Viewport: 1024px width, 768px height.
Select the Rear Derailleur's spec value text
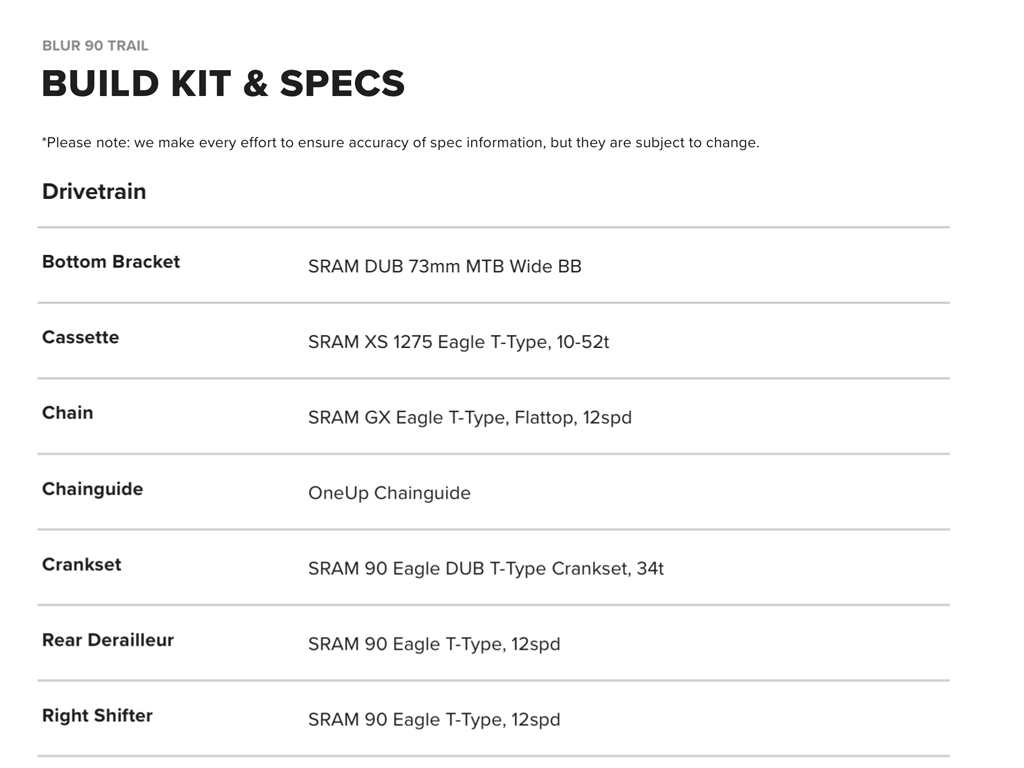434,644
